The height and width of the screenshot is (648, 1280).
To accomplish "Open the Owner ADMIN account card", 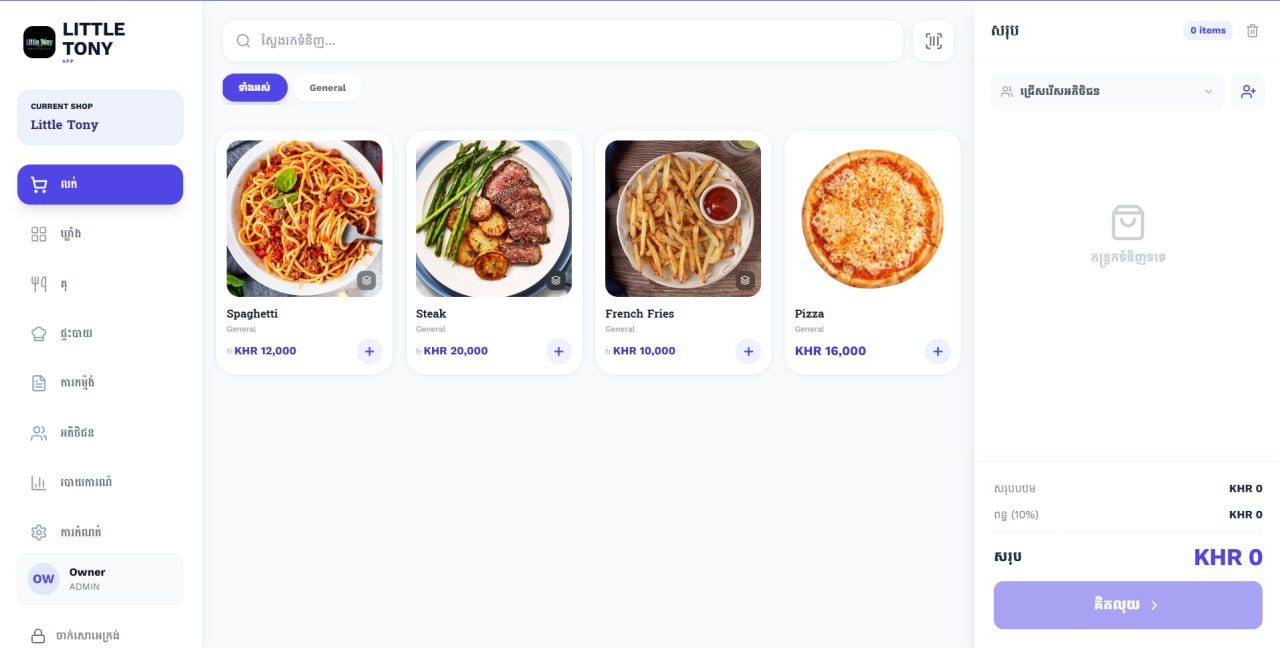I will 100,579.
